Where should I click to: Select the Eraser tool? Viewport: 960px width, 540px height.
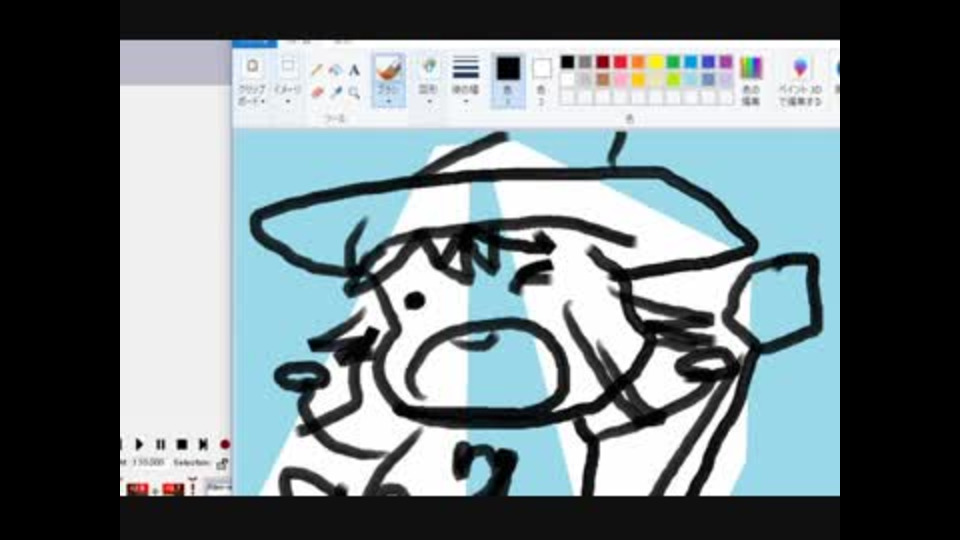[x=317, y=92]
